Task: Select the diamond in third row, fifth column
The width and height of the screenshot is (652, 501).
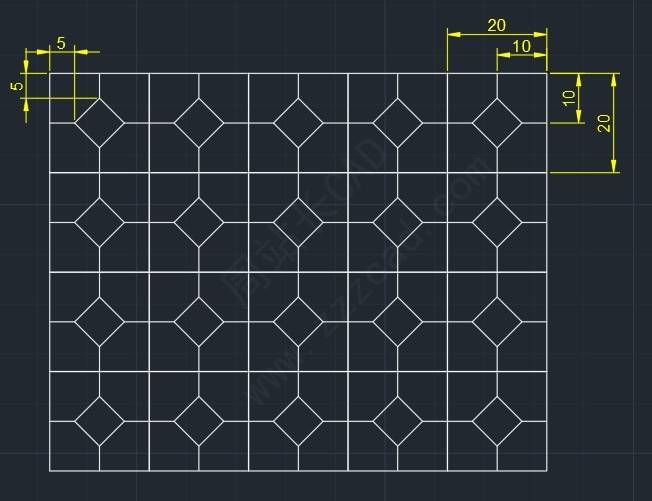Action: 497,321
